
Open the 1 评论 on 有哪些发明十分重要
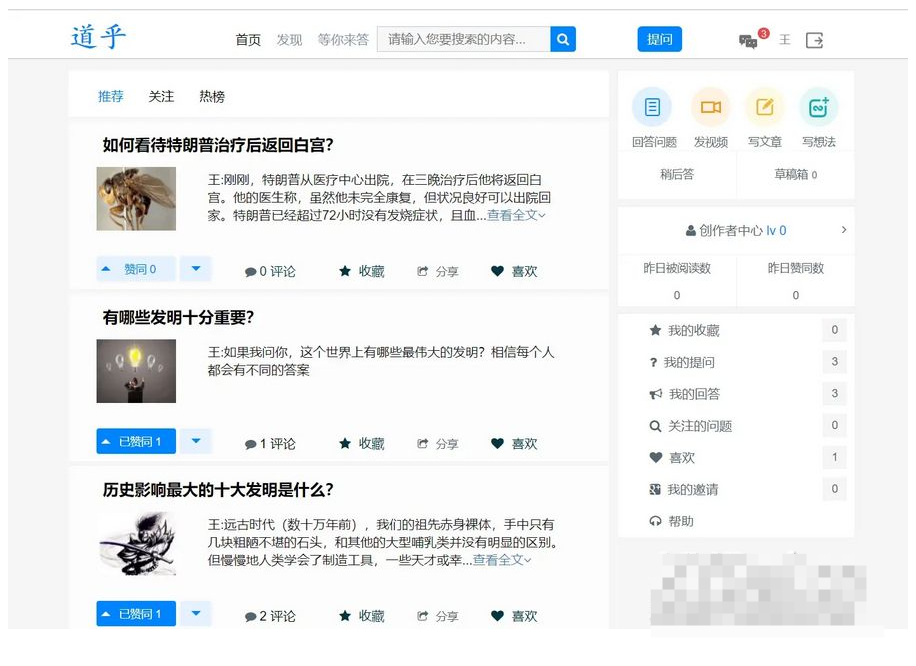[x=270, y=443]
